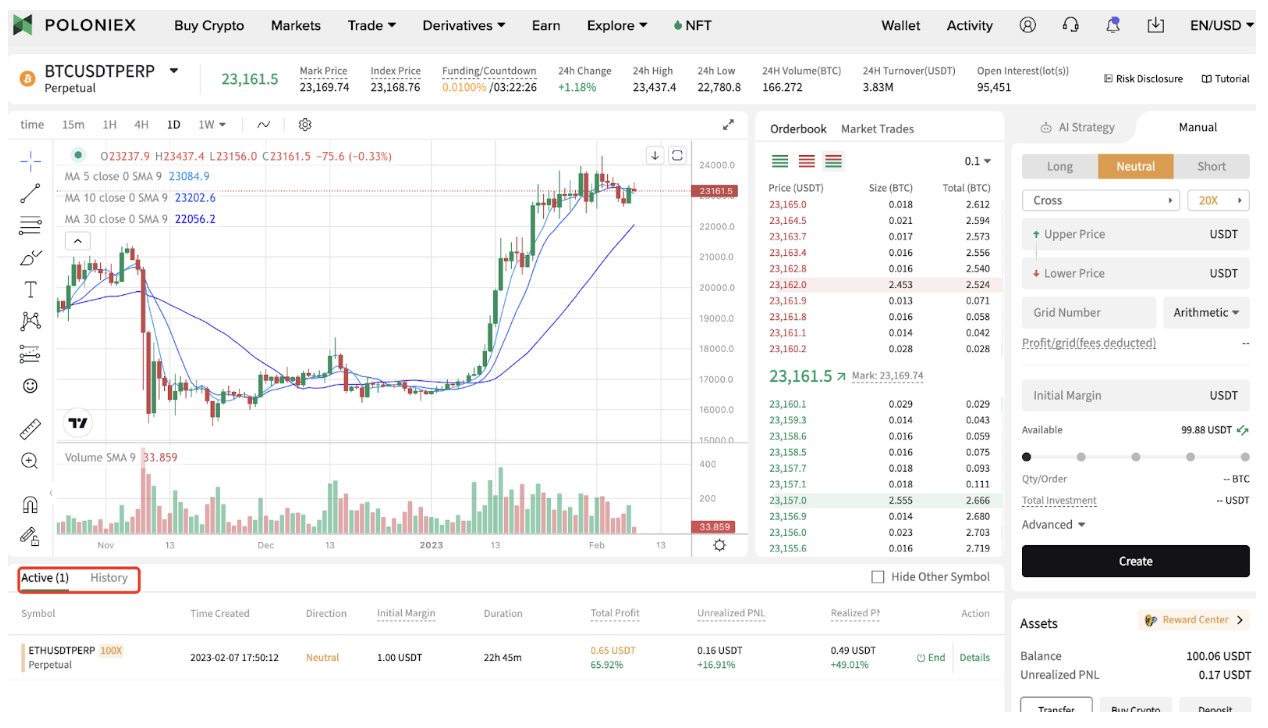Click the chart download arrow icon
Image resolution: width=1268 pixels, height=728 pixels.
click(x=654, y=155)
